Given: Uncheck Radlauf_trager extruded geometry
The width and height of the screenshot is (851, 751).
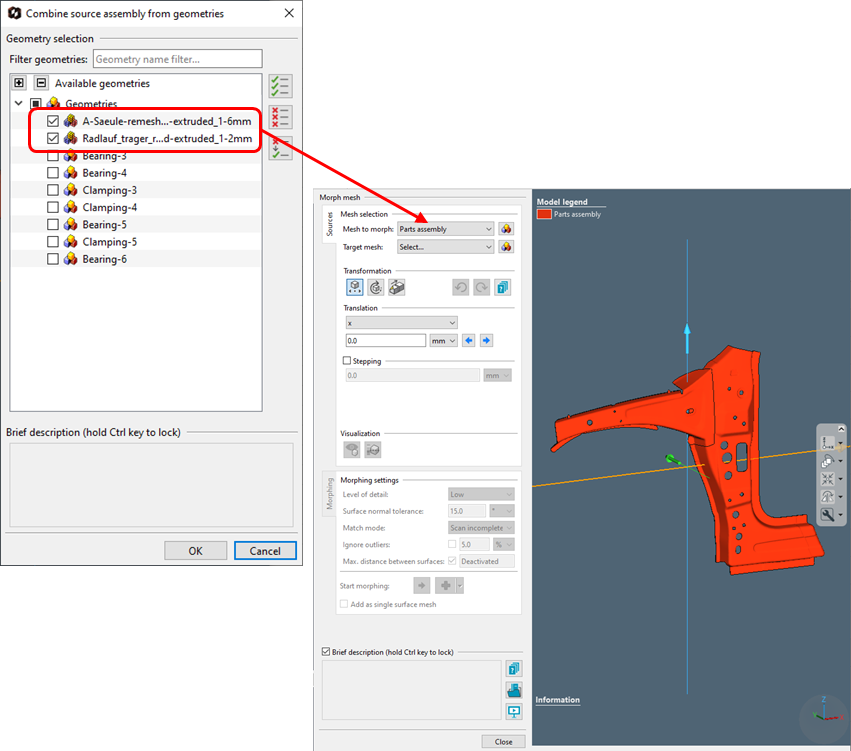Looking at the screenshot, I should coord(53,138).
